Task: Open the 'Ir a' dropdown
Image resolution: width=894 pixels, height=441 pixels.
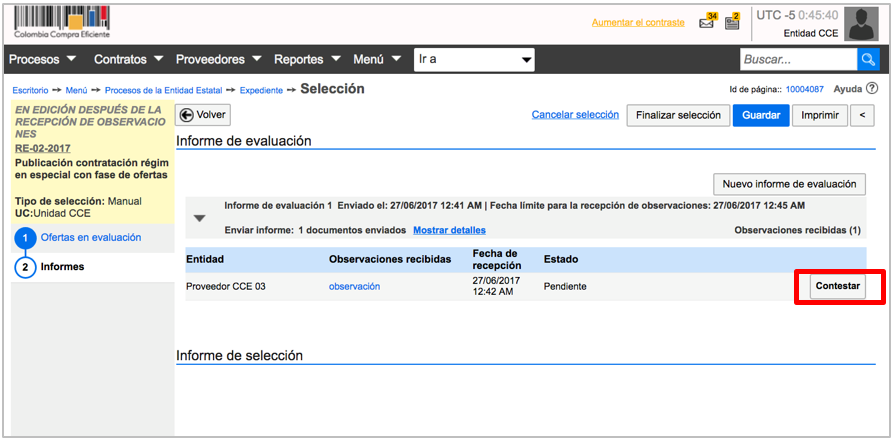Action: point(475,60)
